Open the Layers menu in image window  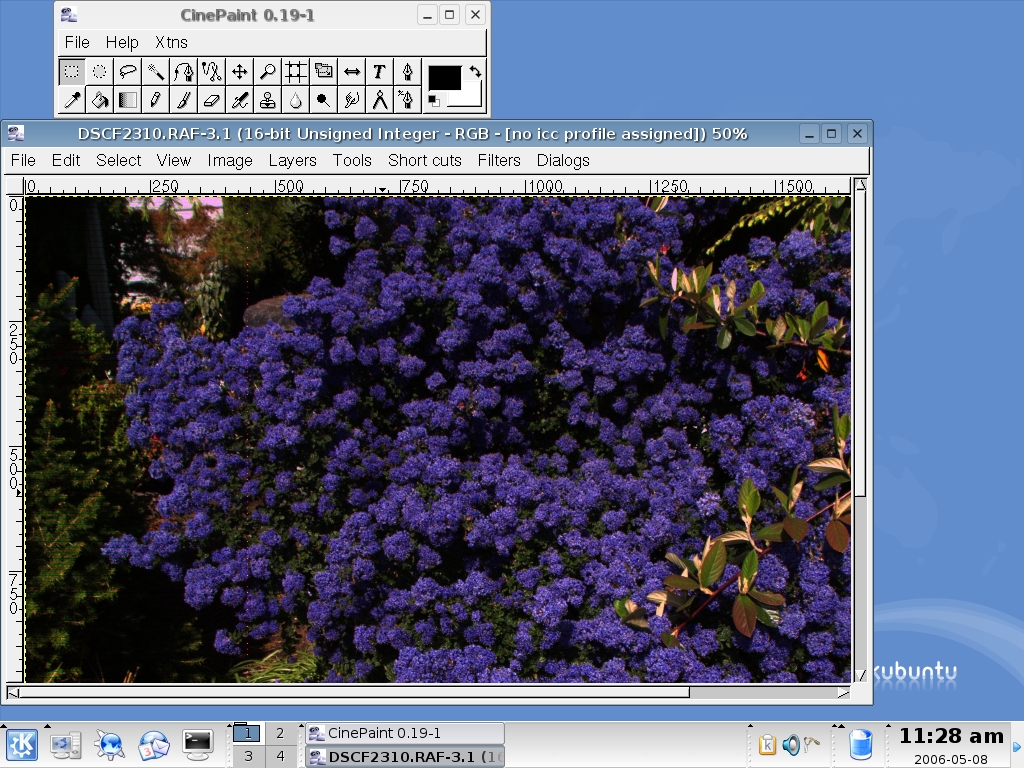[x=292, y=160]
